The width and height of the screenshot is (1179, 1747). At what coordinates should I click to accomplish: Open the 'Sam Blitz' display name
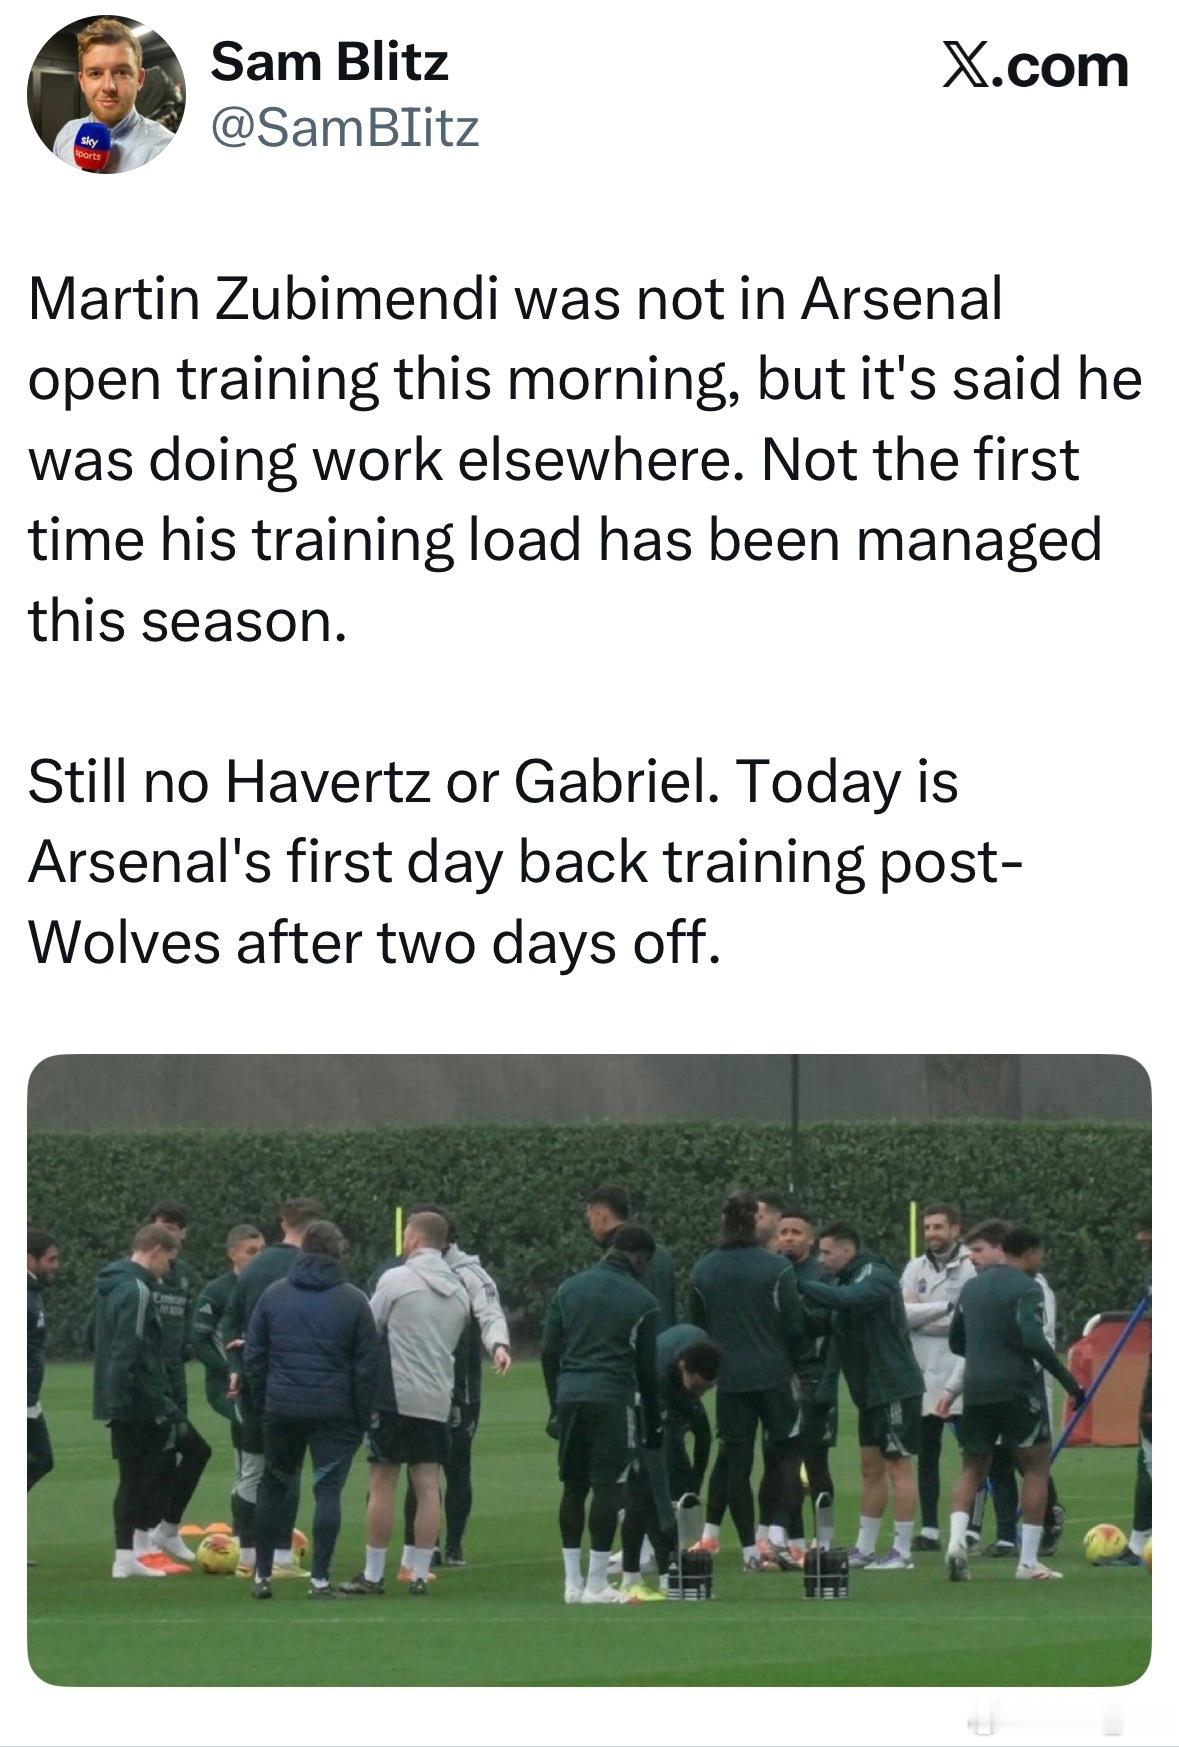point(330,62)
